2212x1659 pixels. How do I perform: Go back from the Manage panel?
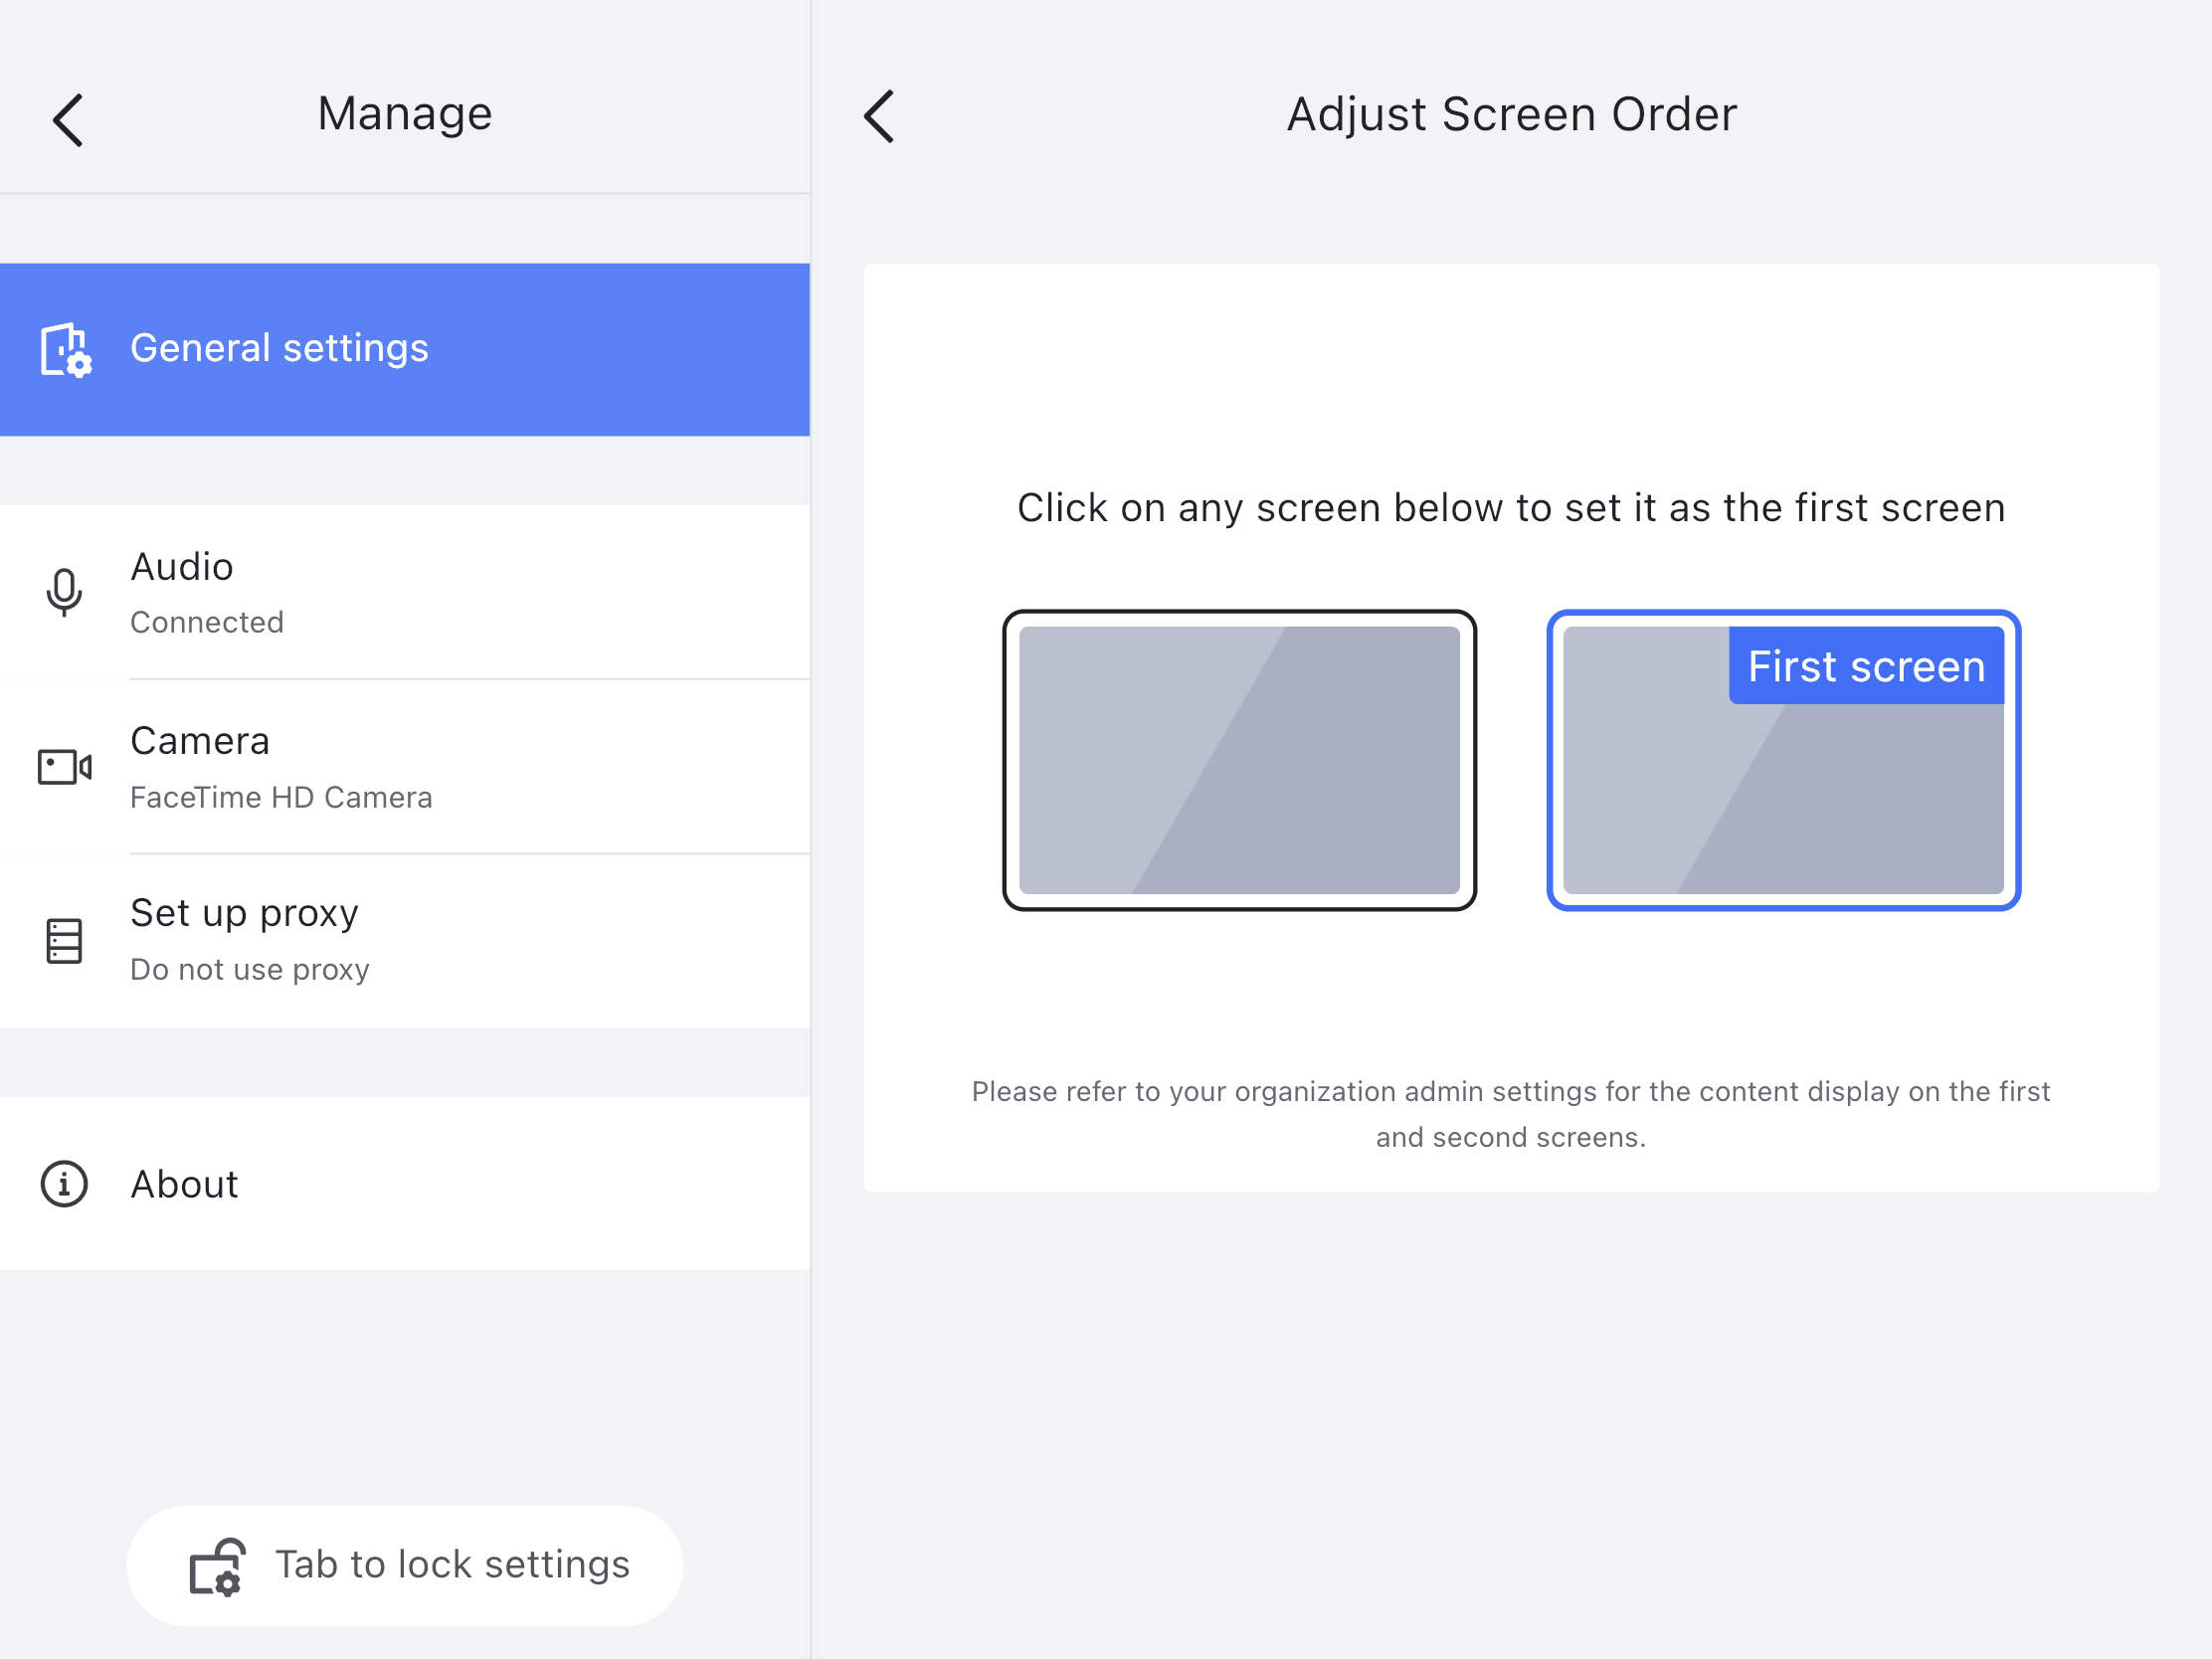pos(68,120)
